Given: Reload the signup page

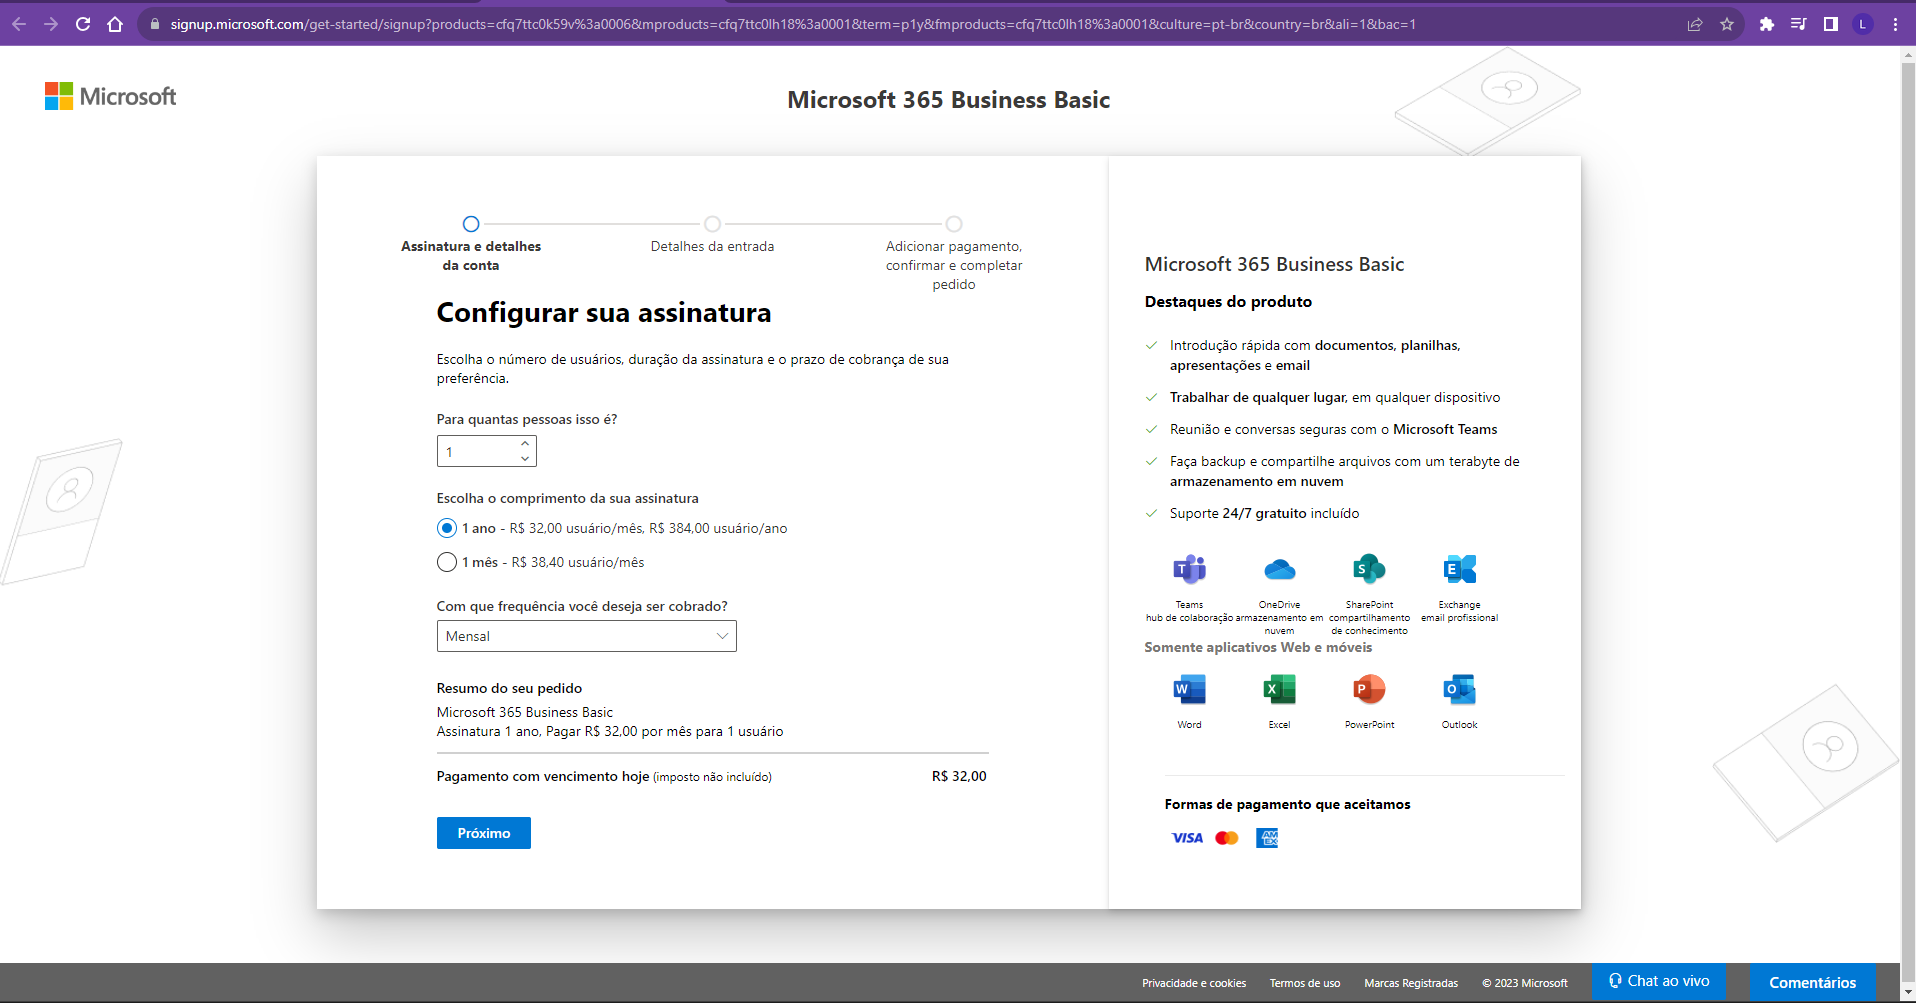Looking at the screenshot, I should (83, 24).
